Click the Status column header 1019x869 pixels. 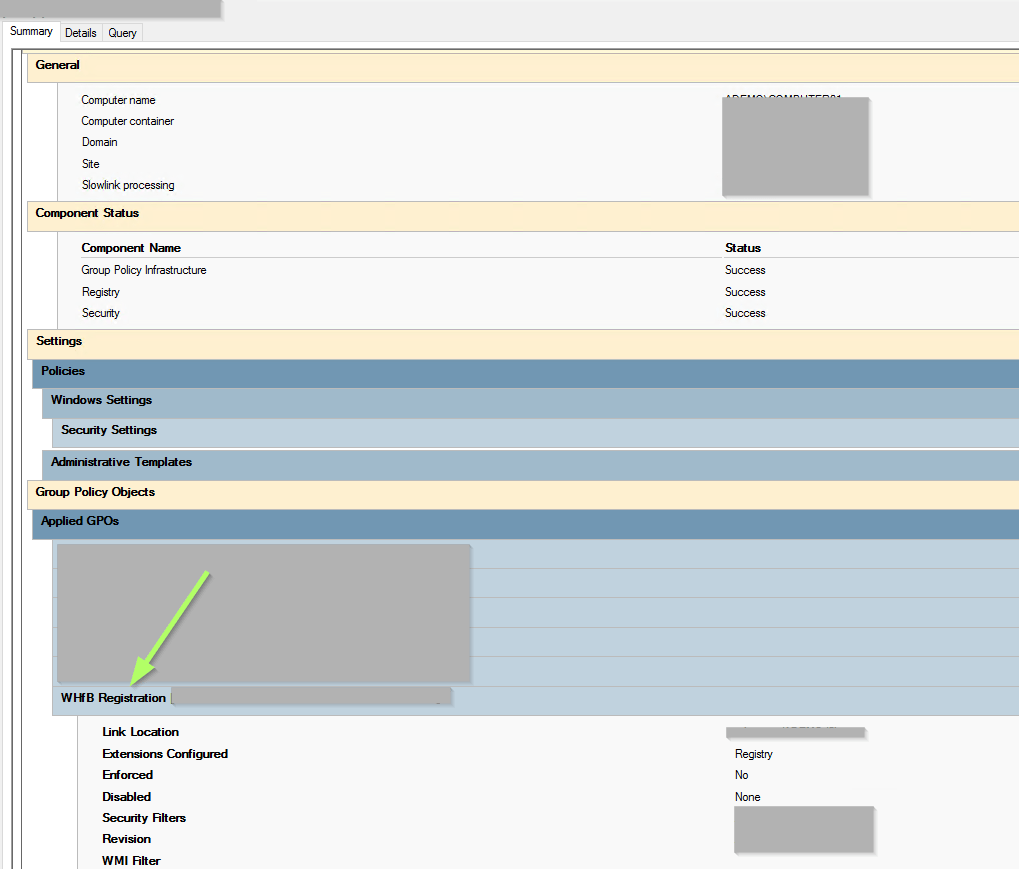pos(743,248)
